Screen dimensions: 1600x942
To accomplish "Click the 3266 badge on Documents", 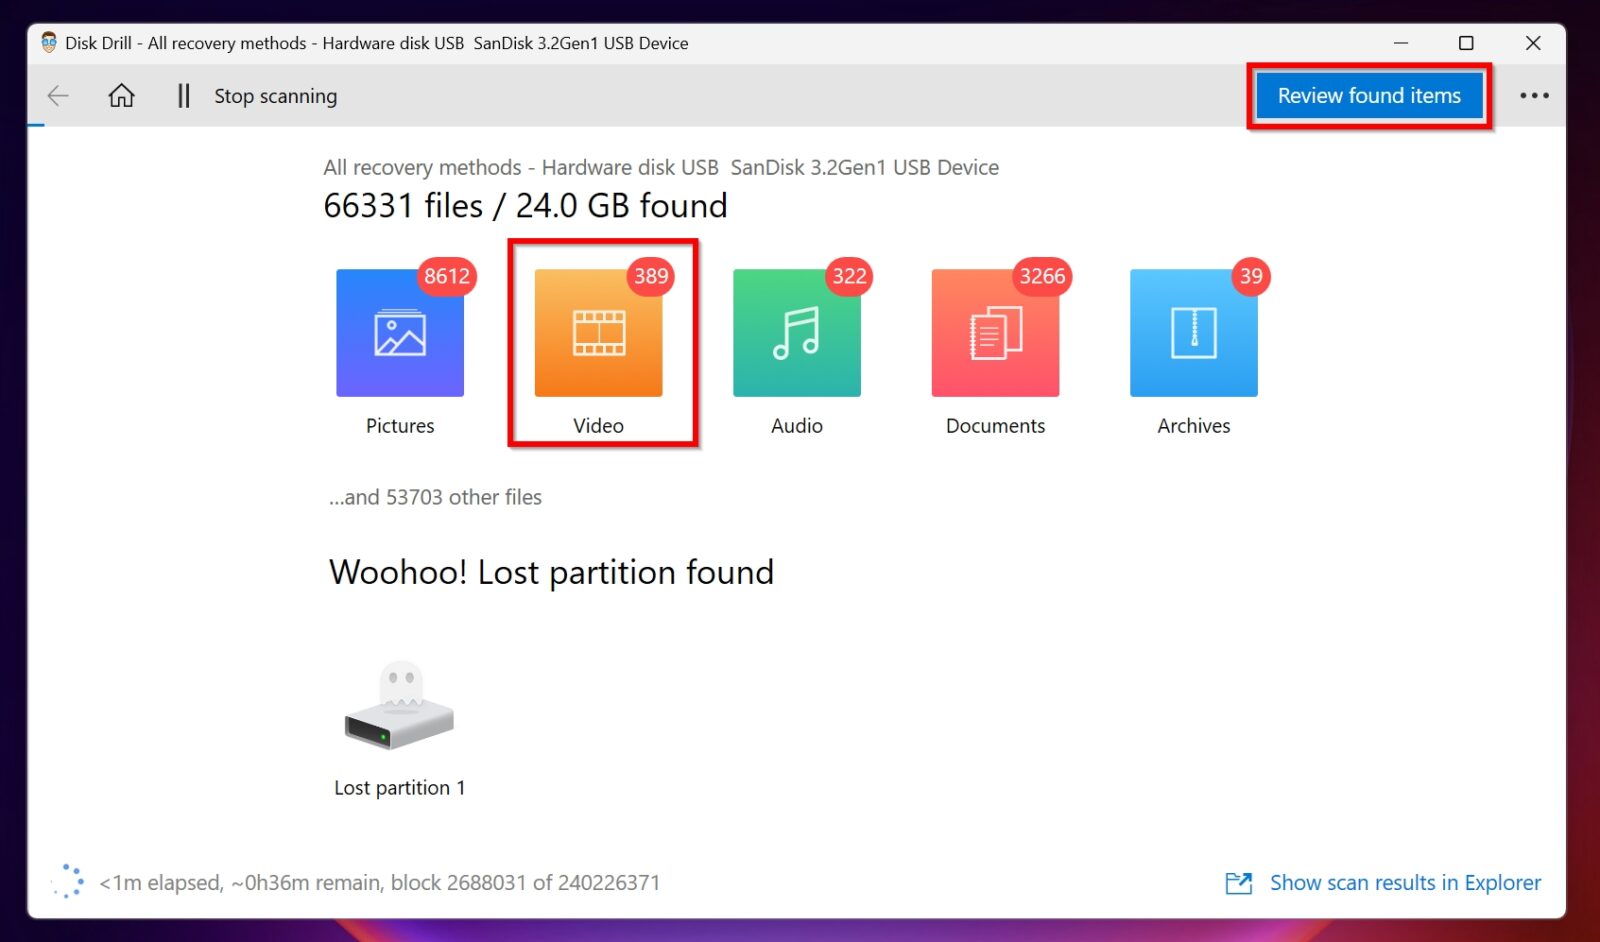I will point(1041,278).
